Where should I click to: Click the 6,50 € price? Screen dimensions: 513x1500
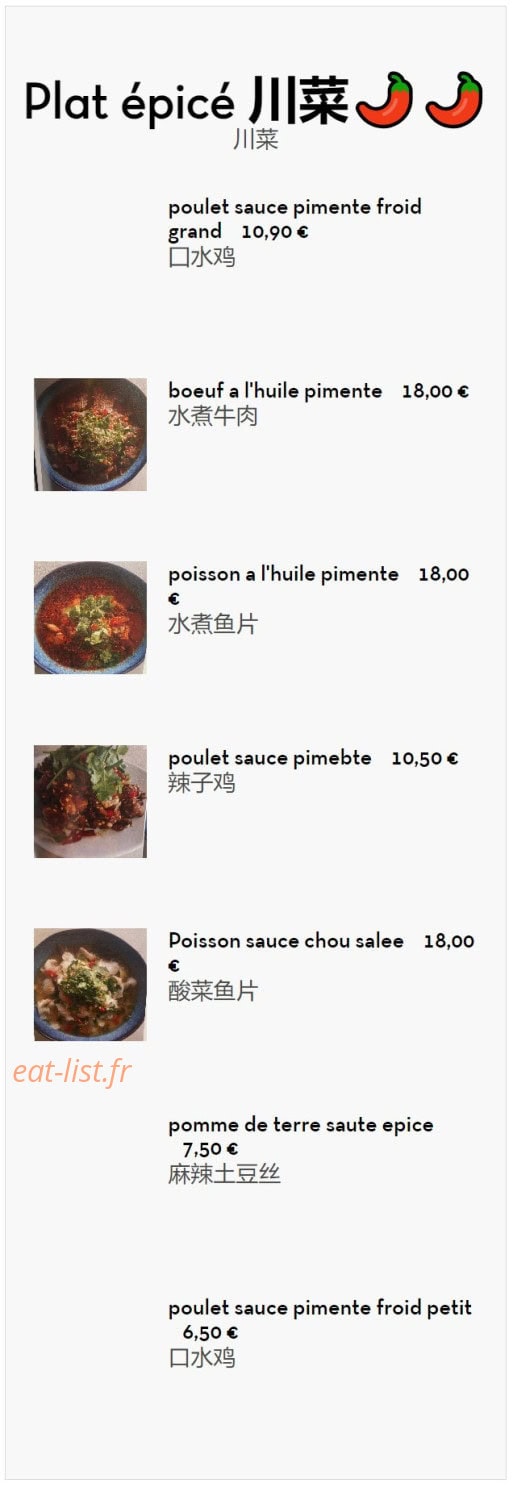tap(210, 1333)
